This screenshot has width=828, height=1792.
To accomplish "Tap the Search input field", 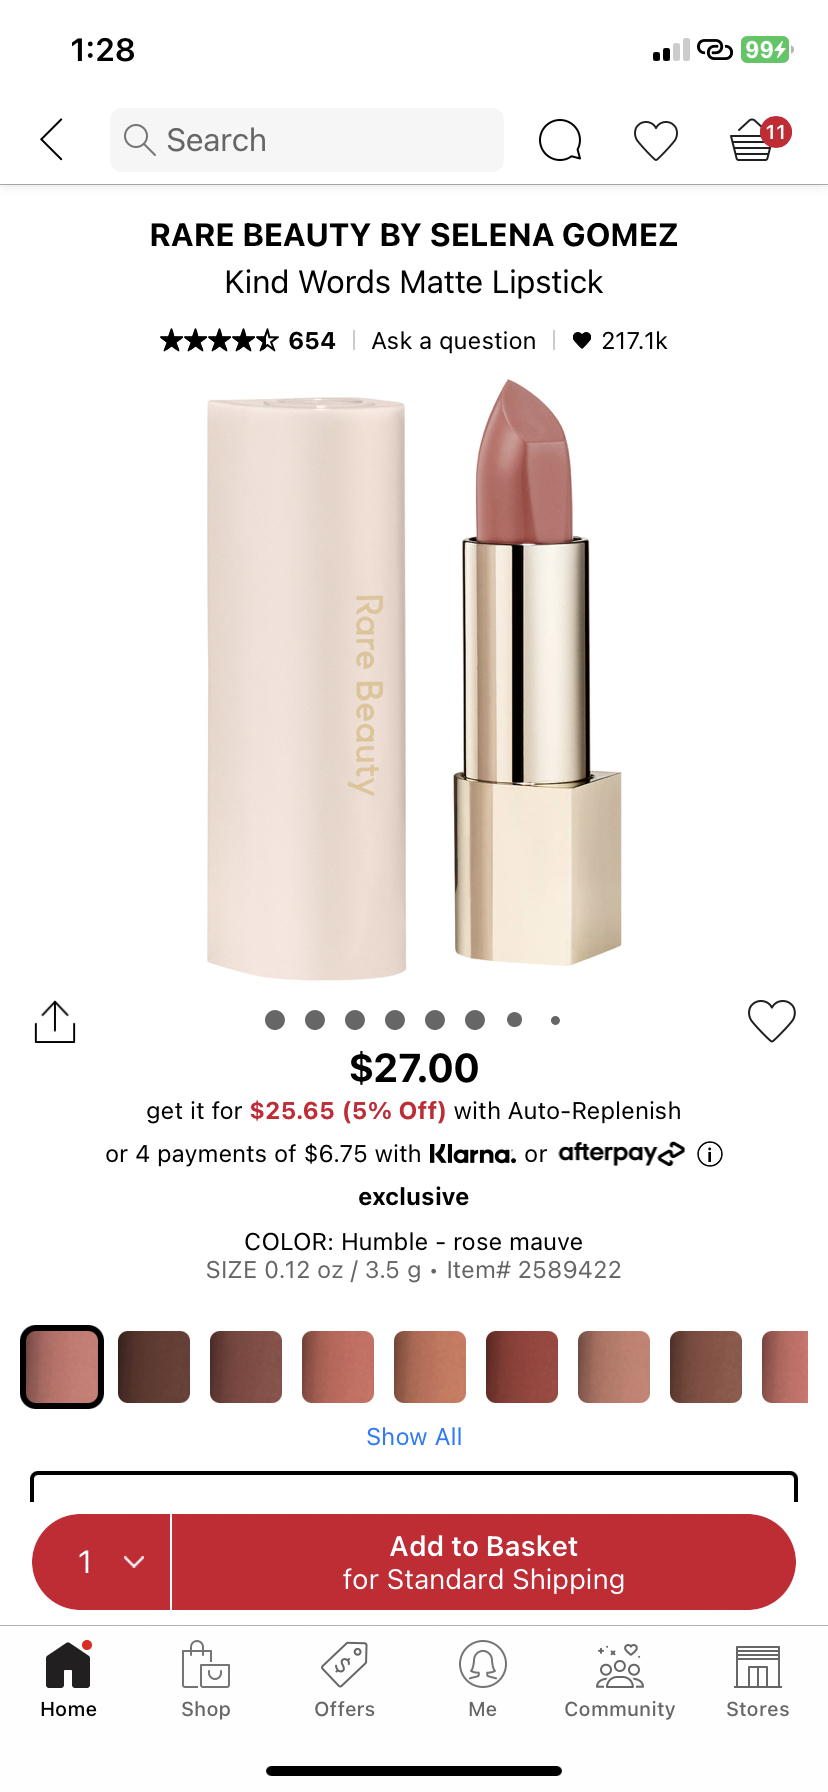I will coord(307,140).
